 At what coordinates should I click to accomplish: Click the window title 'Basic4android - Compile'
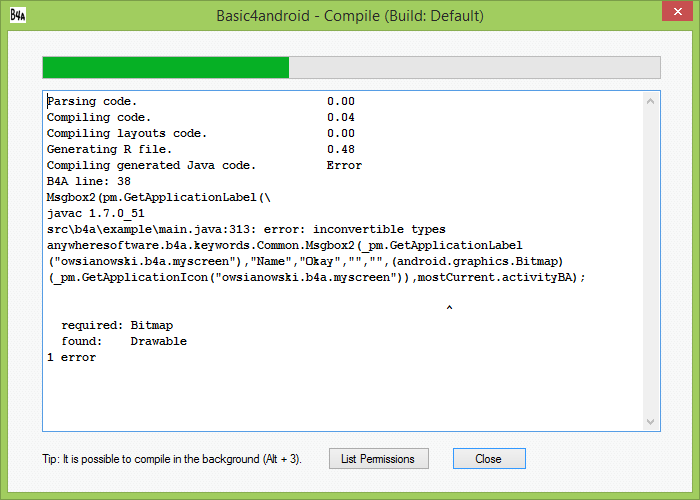click(350, 16)
